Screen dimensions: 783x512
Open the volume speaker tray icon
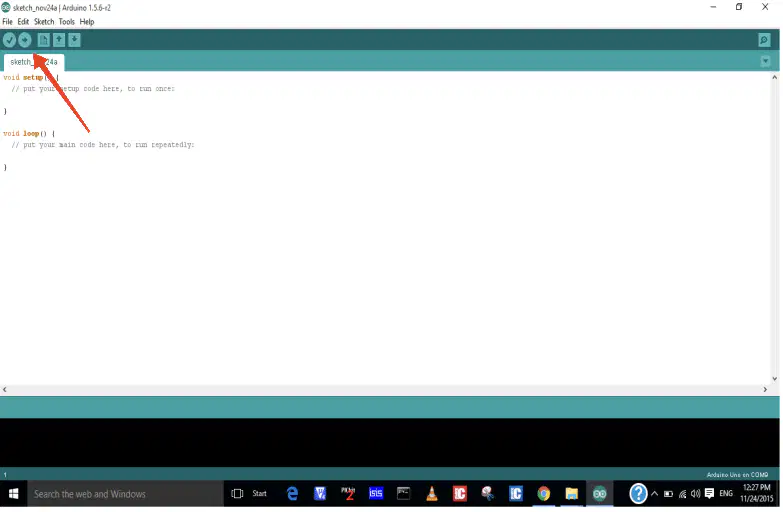point(696,494)
